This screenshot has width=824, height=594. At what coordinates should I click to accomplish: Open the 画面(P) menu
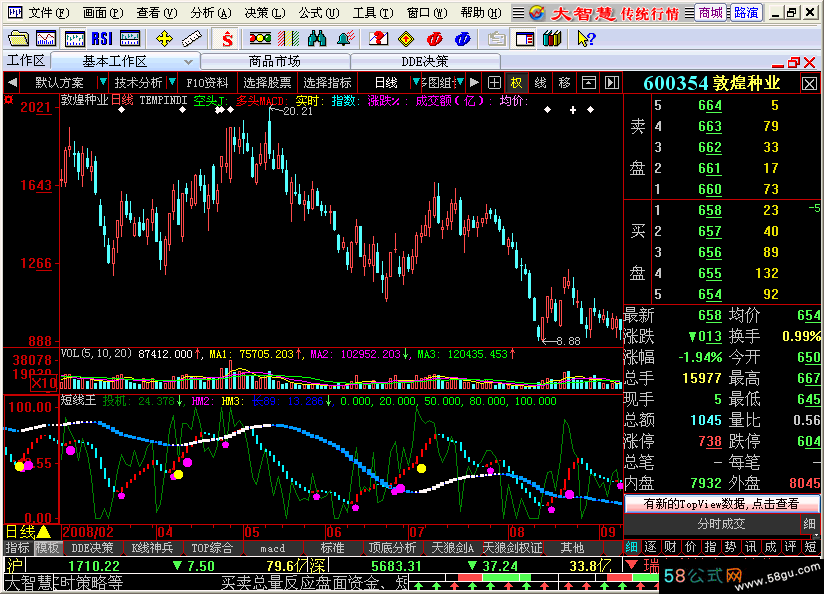[103, 13]
